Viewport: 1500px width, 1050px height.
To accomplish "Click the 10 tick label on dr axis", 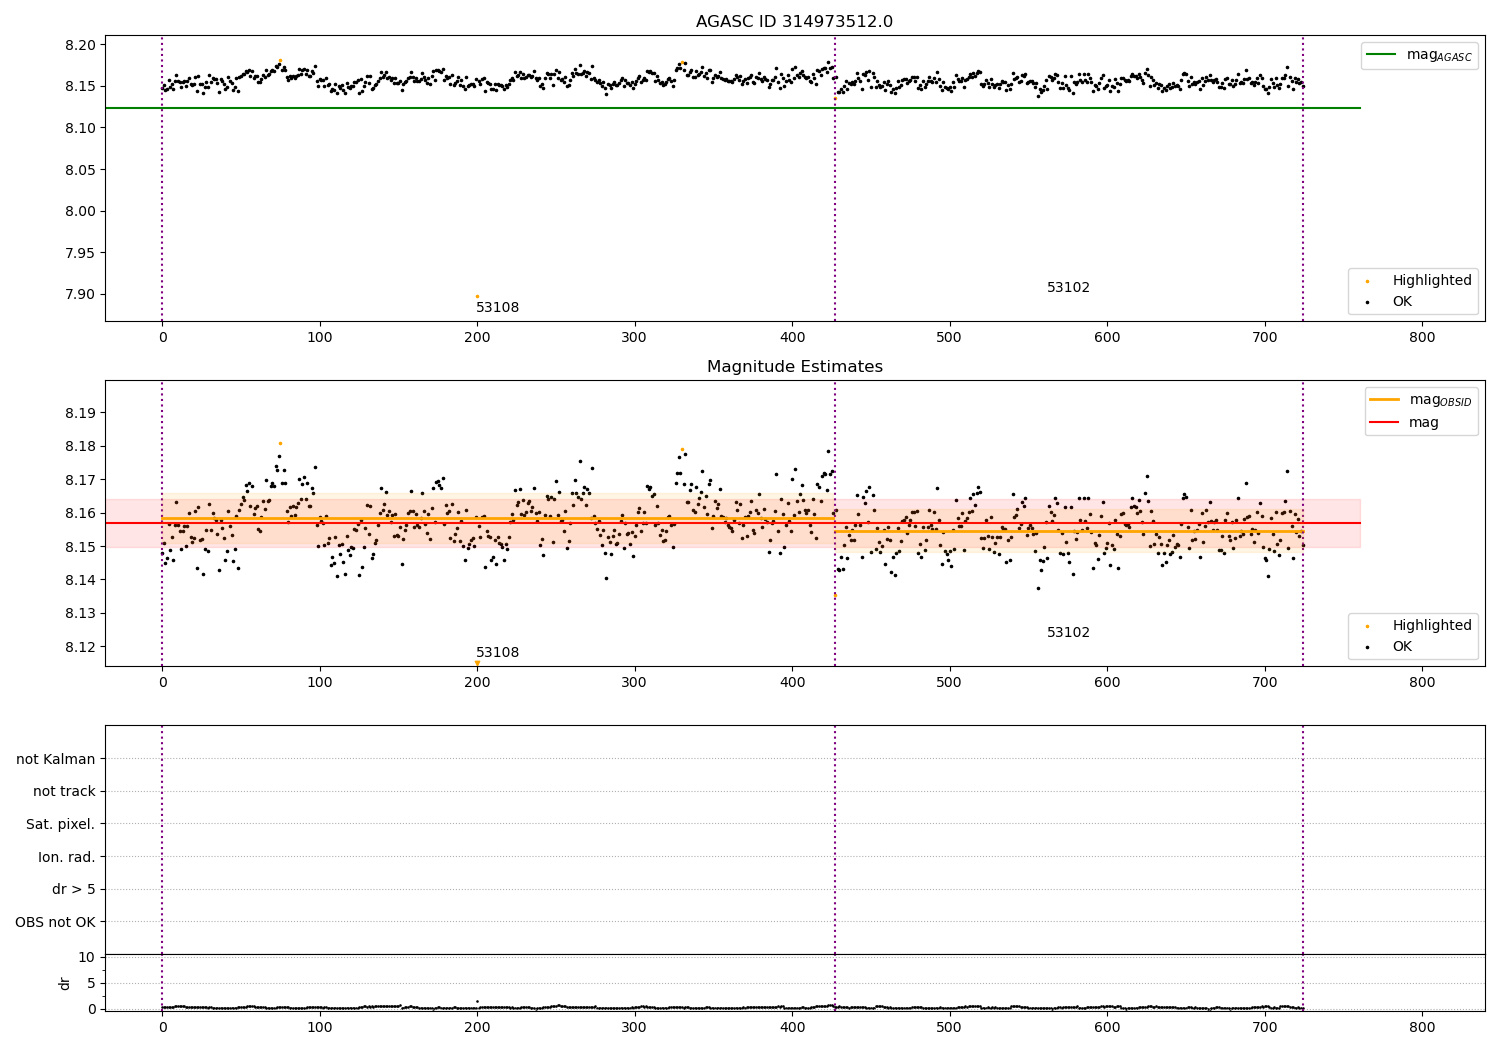I will (x=87, y=957).
